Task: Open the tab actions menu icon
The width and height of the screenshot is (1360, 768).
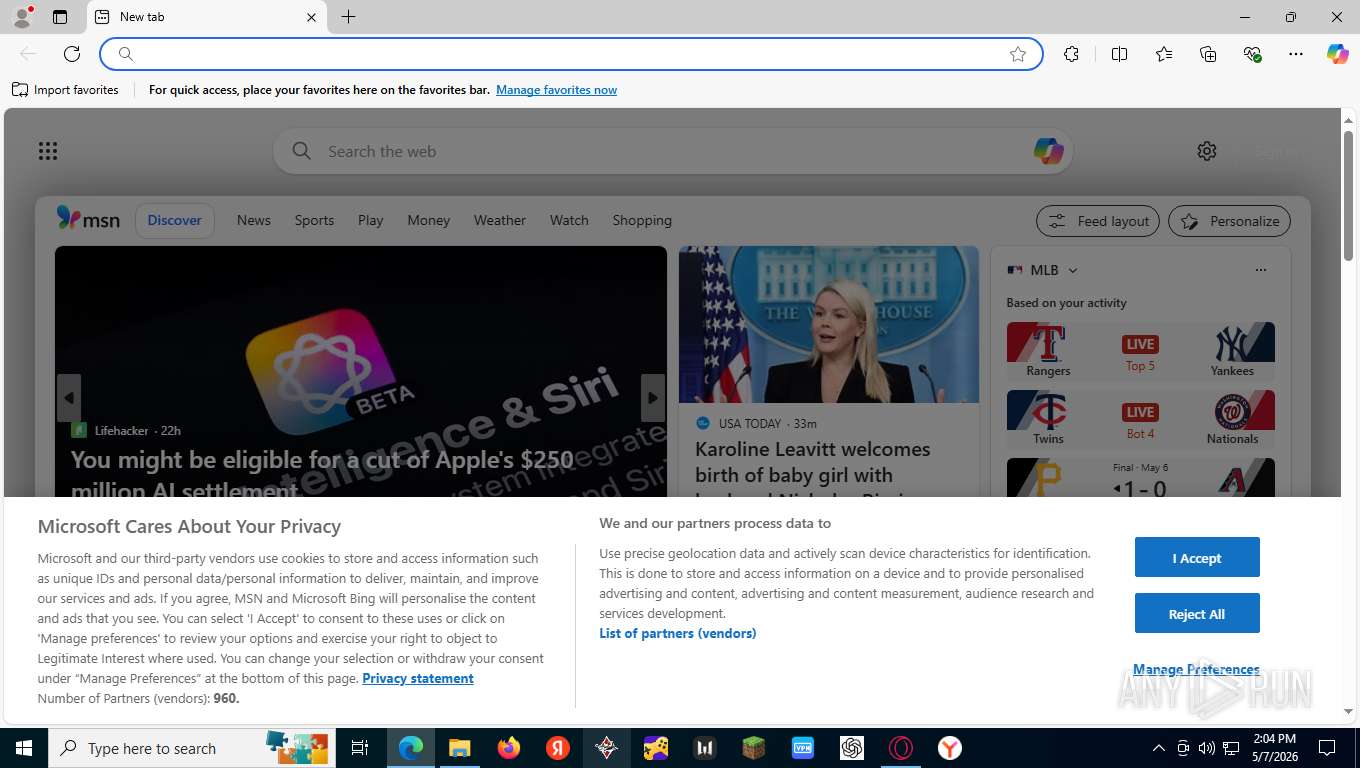Action: point(60,17)
